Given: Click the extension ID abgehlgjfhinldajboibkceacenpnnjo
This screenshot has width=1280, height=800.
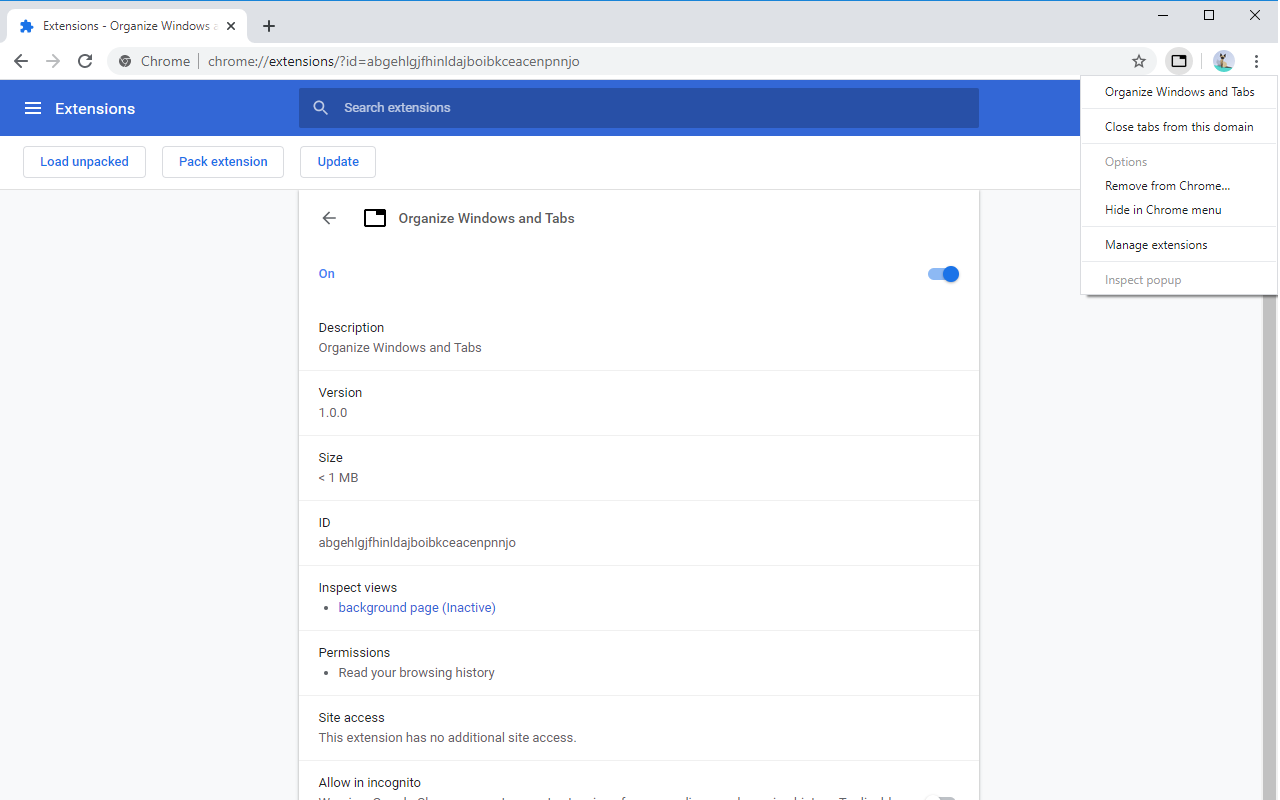Looking at the screenshot, I should pos(417,543).
